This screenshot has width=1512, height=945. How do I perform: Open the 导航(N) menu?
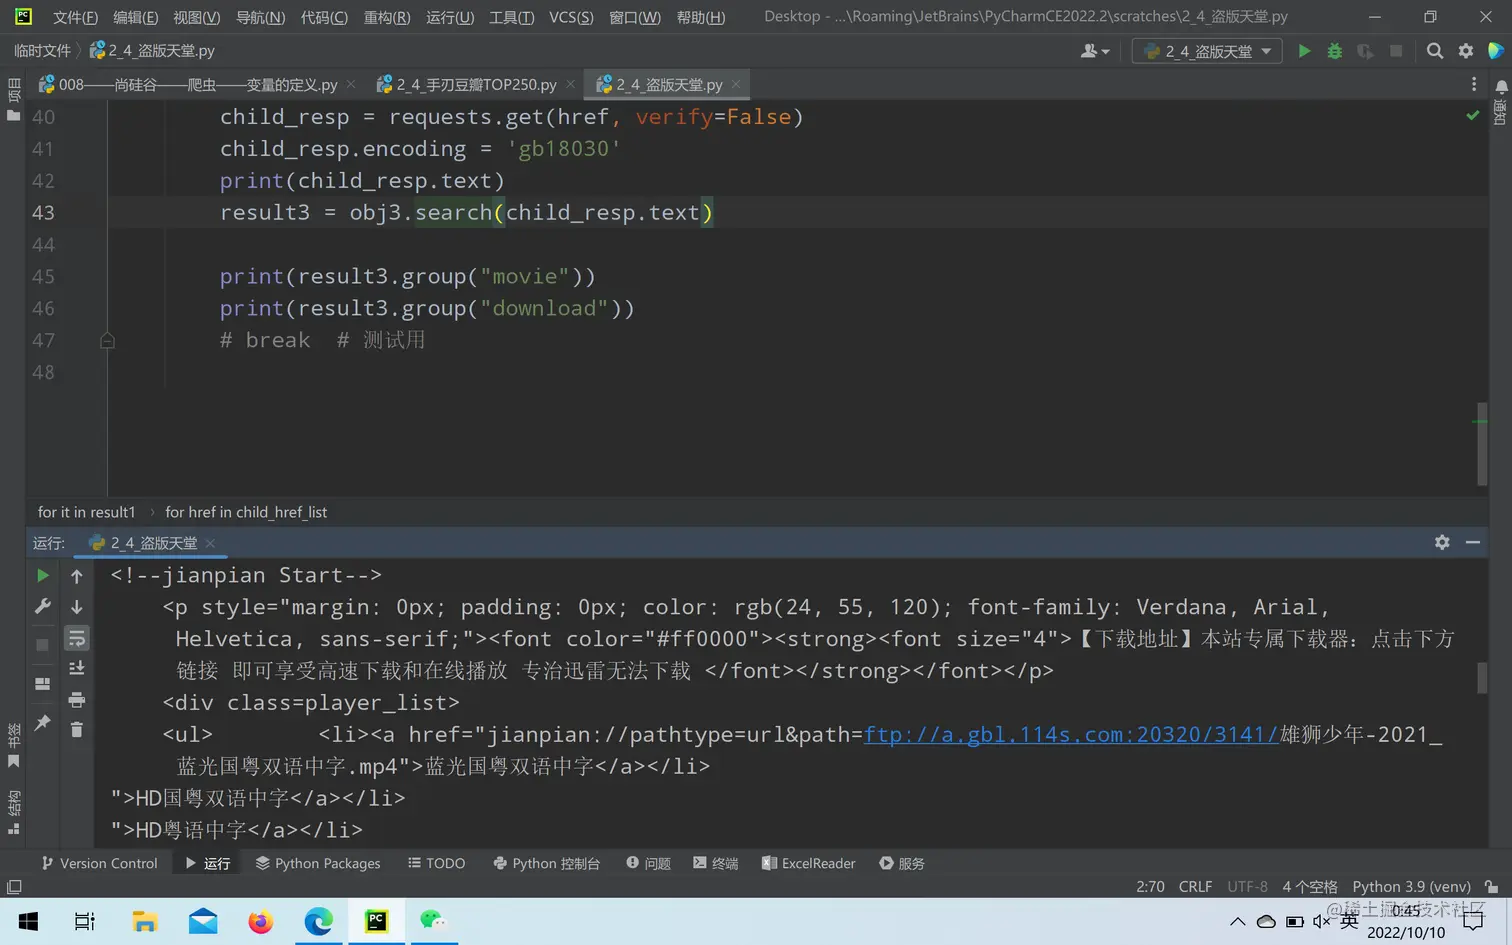pyautogui.click(x=260, y=17)
